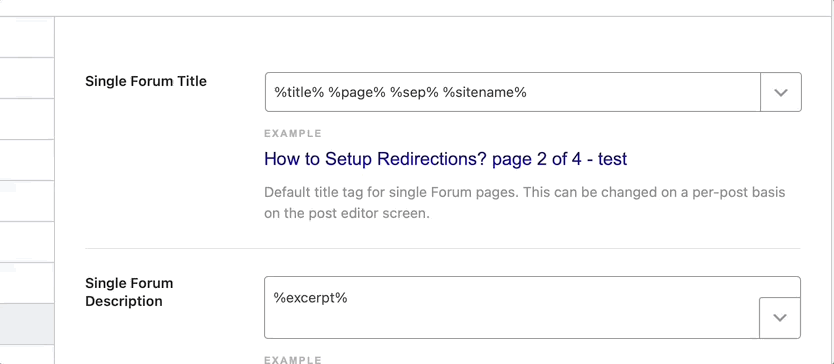
Task: Place cursor after %sitename% in title field
Action: point(528,93)
